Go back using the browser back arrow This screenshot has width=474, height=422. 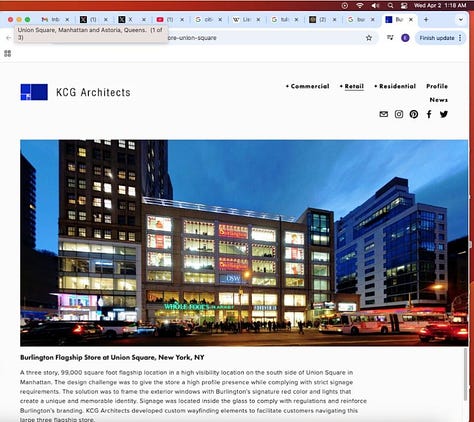[9, 38]
